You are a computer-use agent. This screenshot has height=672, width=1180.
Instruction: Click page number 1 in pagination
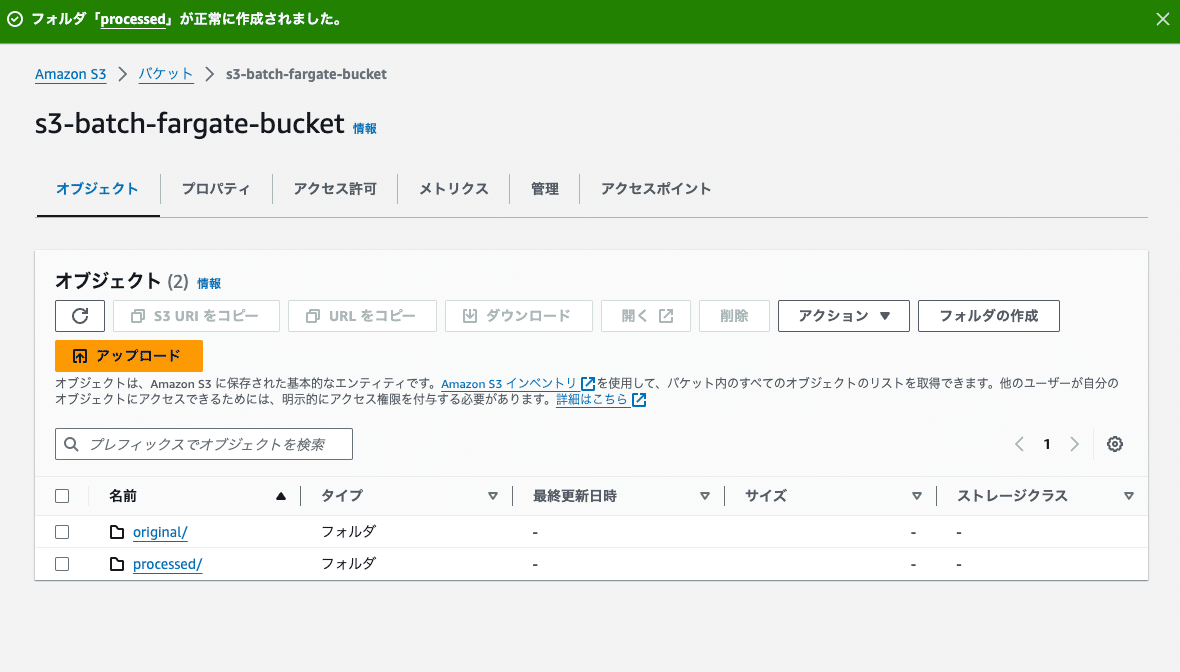click(1047, 444)
